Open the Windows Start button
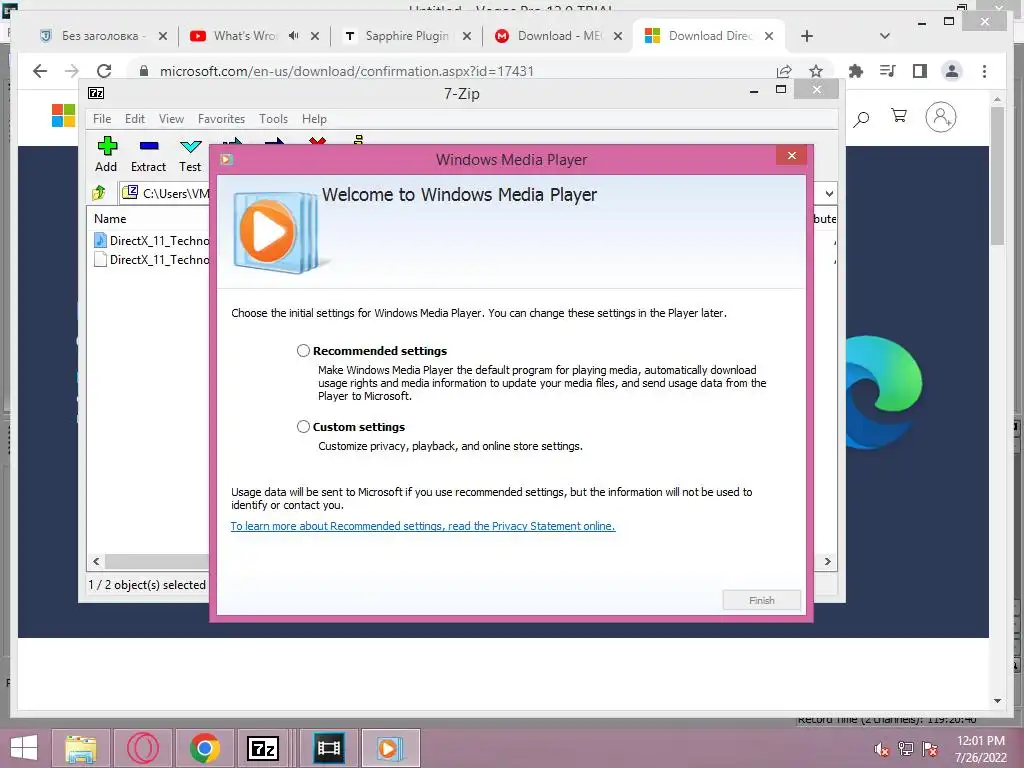 click(24, 748)
